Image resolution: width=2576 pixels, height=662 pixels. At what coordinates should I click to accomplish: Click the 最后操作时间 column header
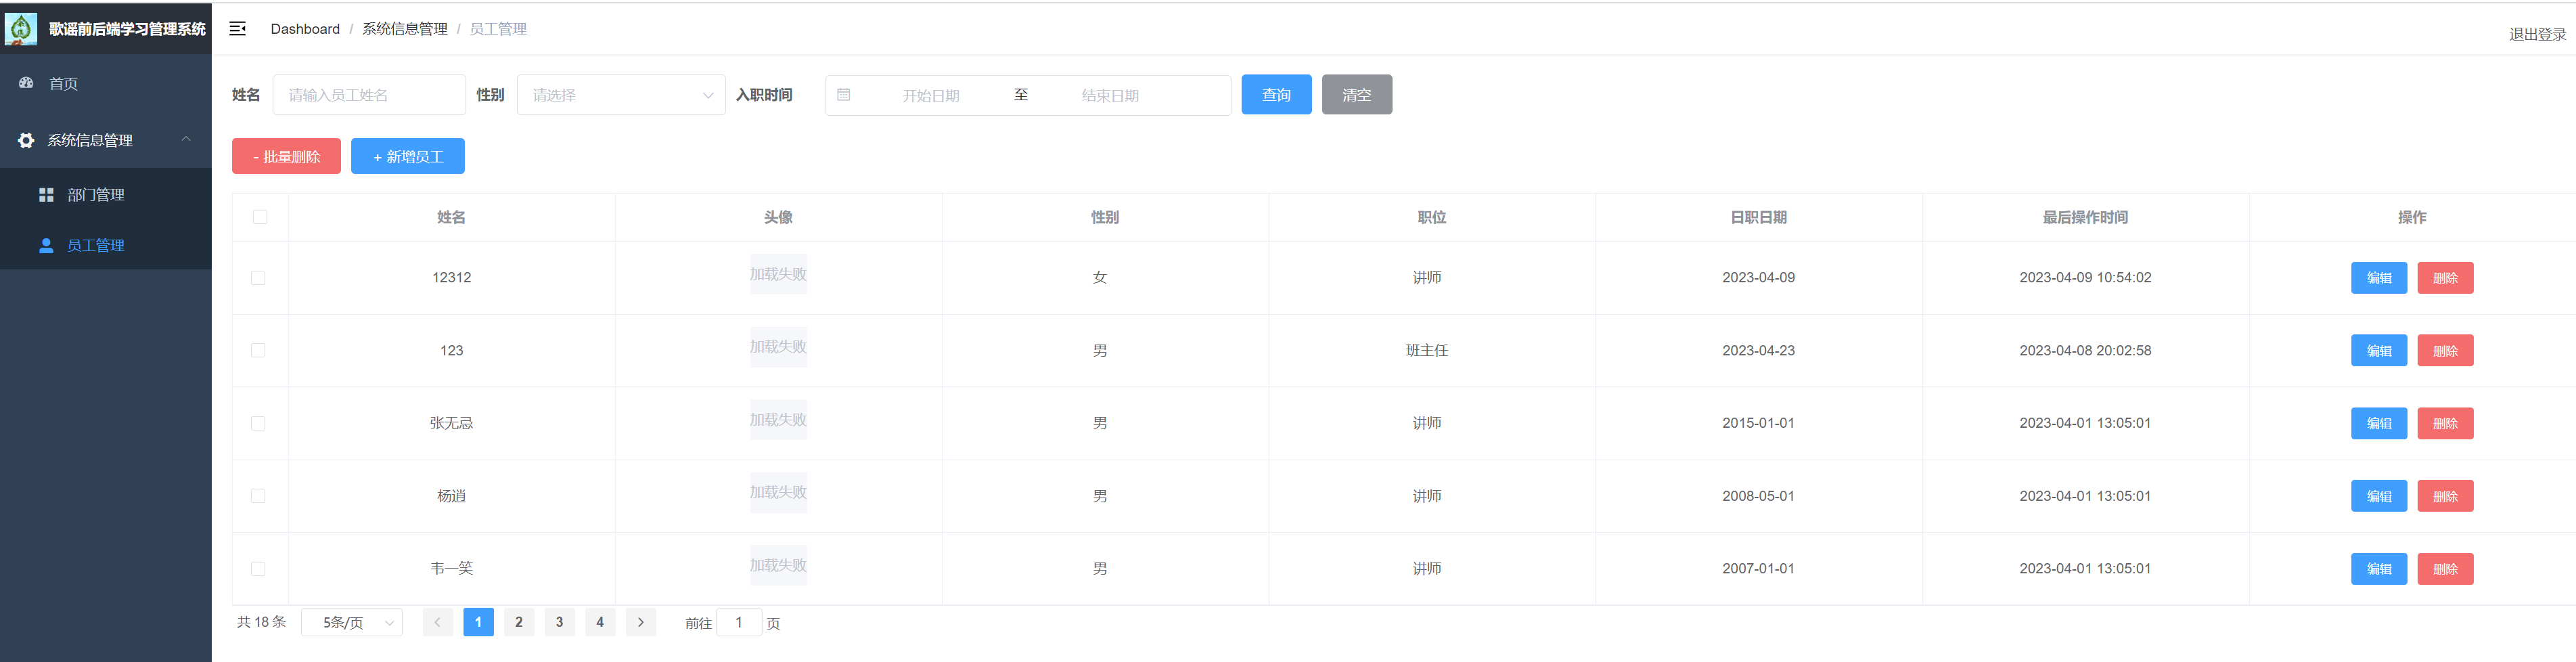pyautogui.click(x=2085, y=217)
